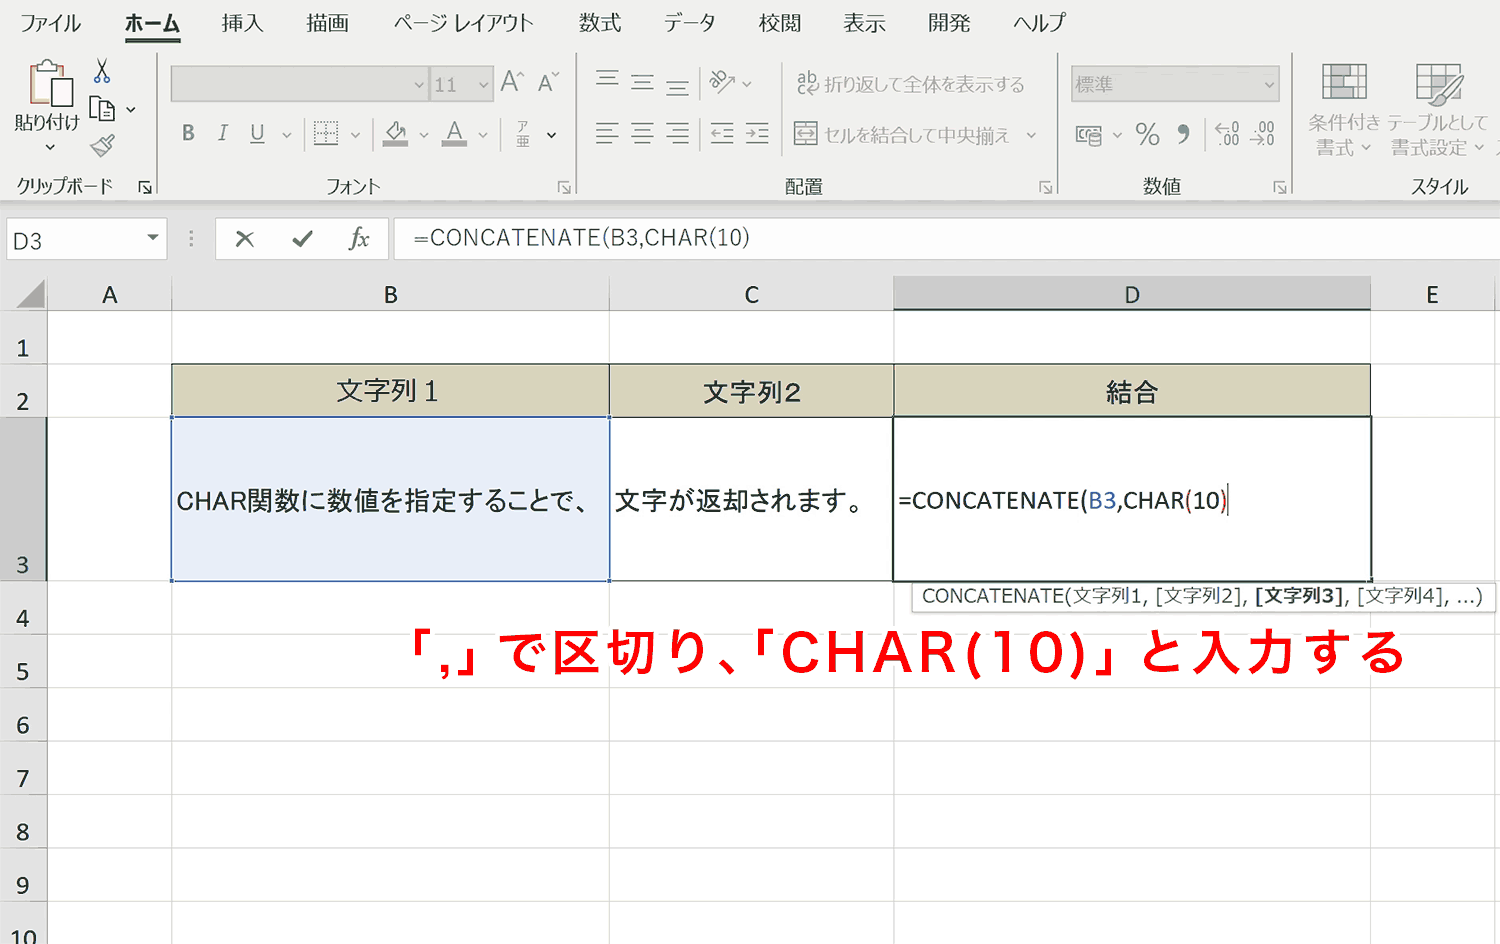
Task: Click the text Orientation icon
Action: point(722,83)
